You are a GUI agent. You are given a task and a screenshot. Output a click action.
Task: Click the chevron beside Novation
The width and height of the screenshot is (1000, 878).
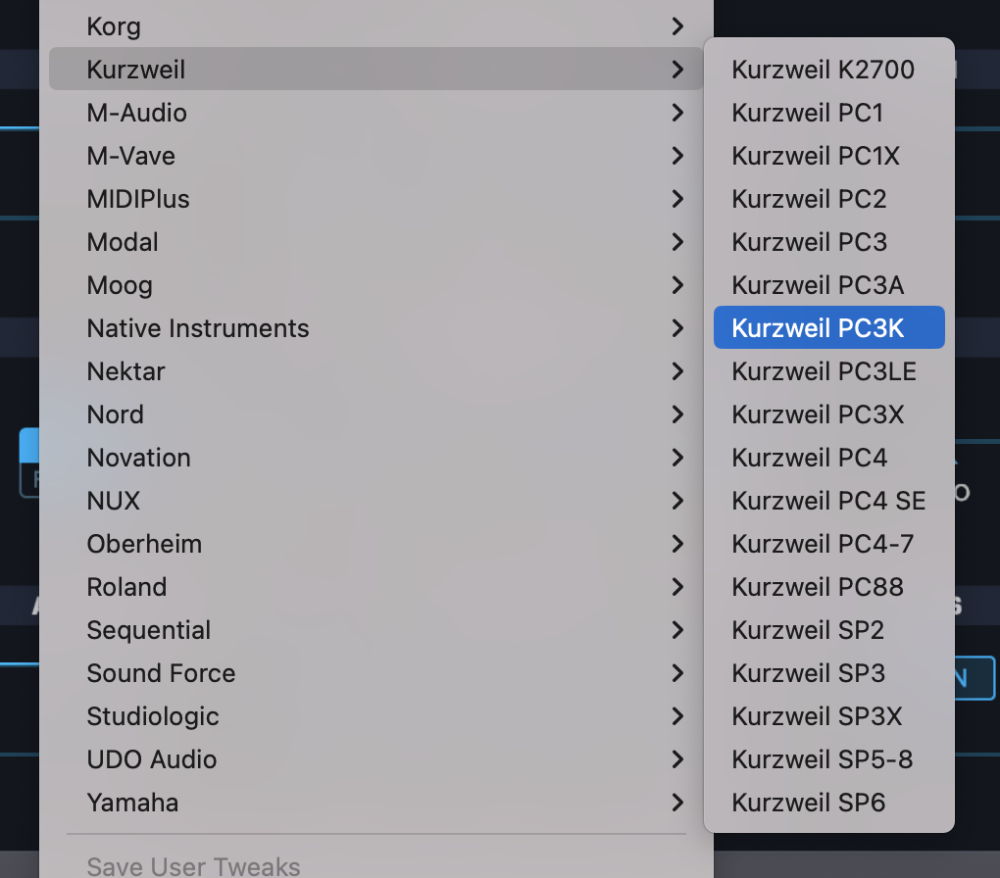coord(678,457)
